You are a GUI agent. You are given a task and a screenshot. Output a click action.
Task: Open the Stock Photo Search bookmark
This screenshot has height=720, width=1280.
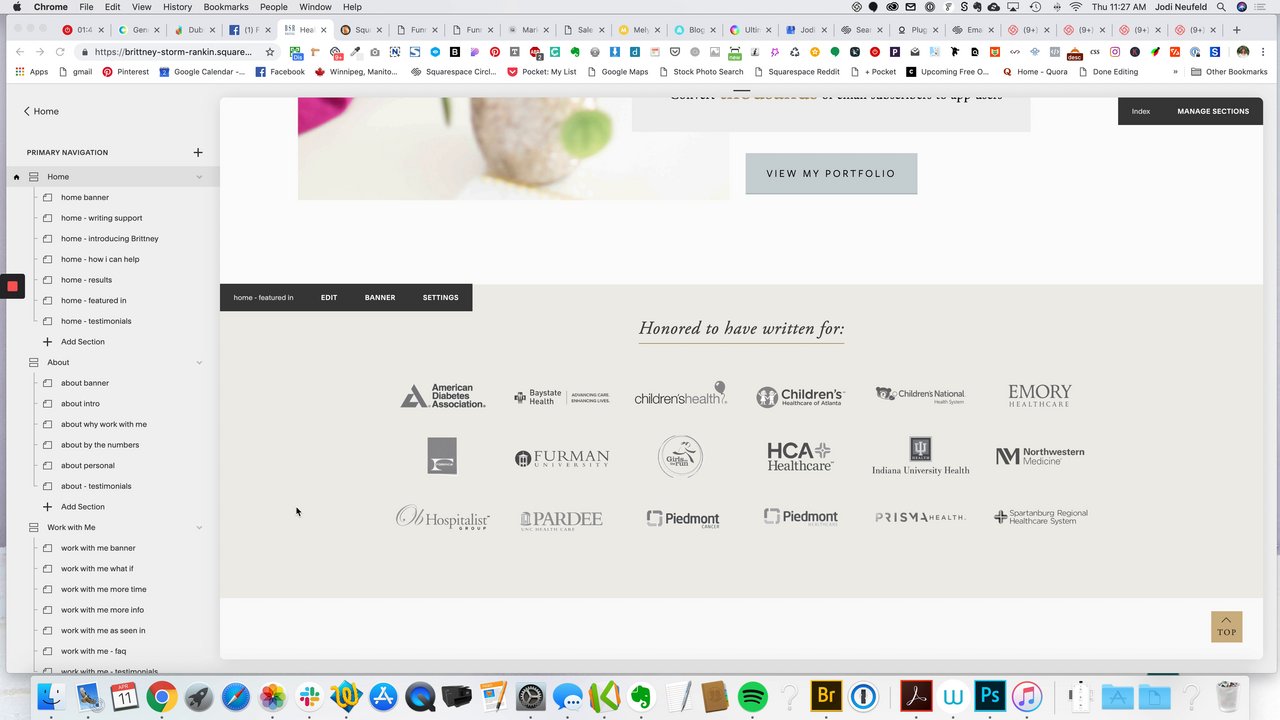701,72
